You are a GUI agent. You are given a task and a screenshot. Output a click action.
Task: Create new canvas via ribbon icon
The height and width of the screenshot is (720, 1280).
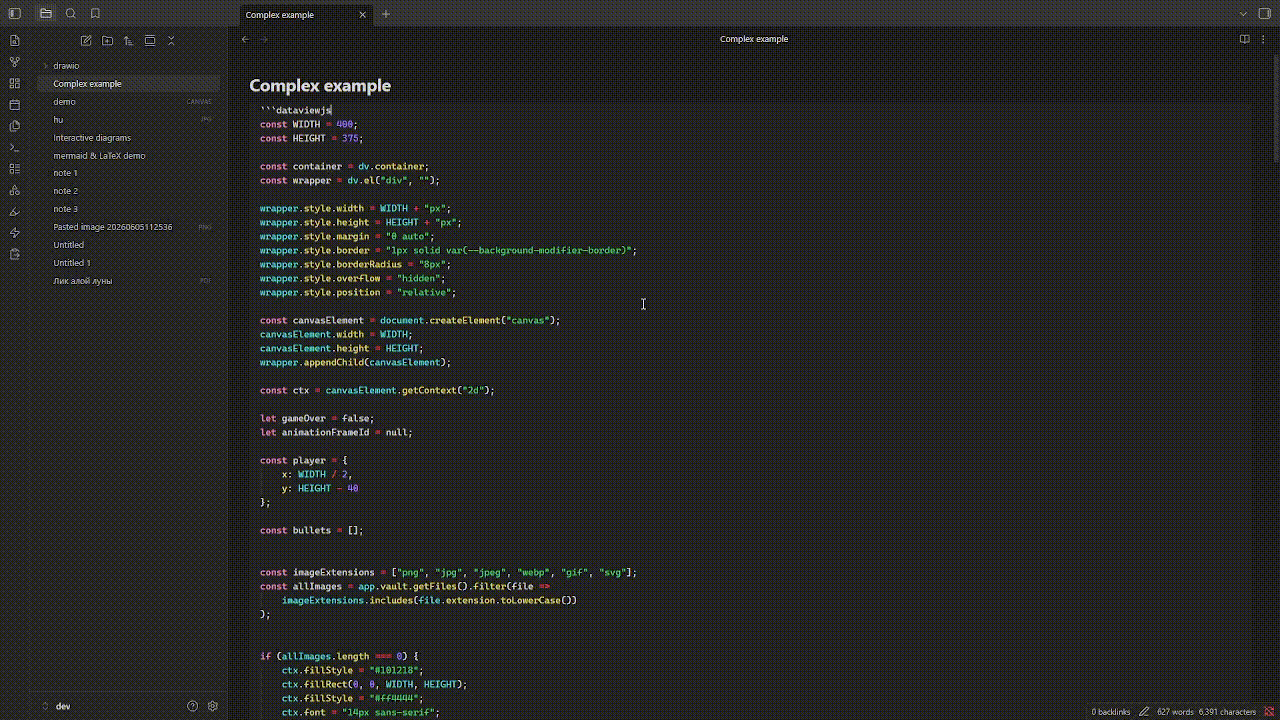[x=14, y=84]
